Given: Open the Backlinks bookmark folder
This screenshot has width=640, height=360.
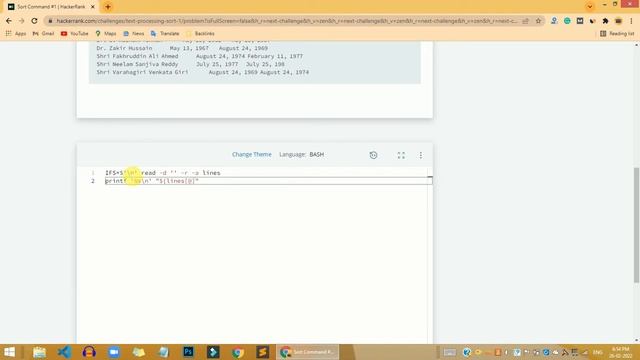Looking at the screenshot, I should click(x=200, y=33).
